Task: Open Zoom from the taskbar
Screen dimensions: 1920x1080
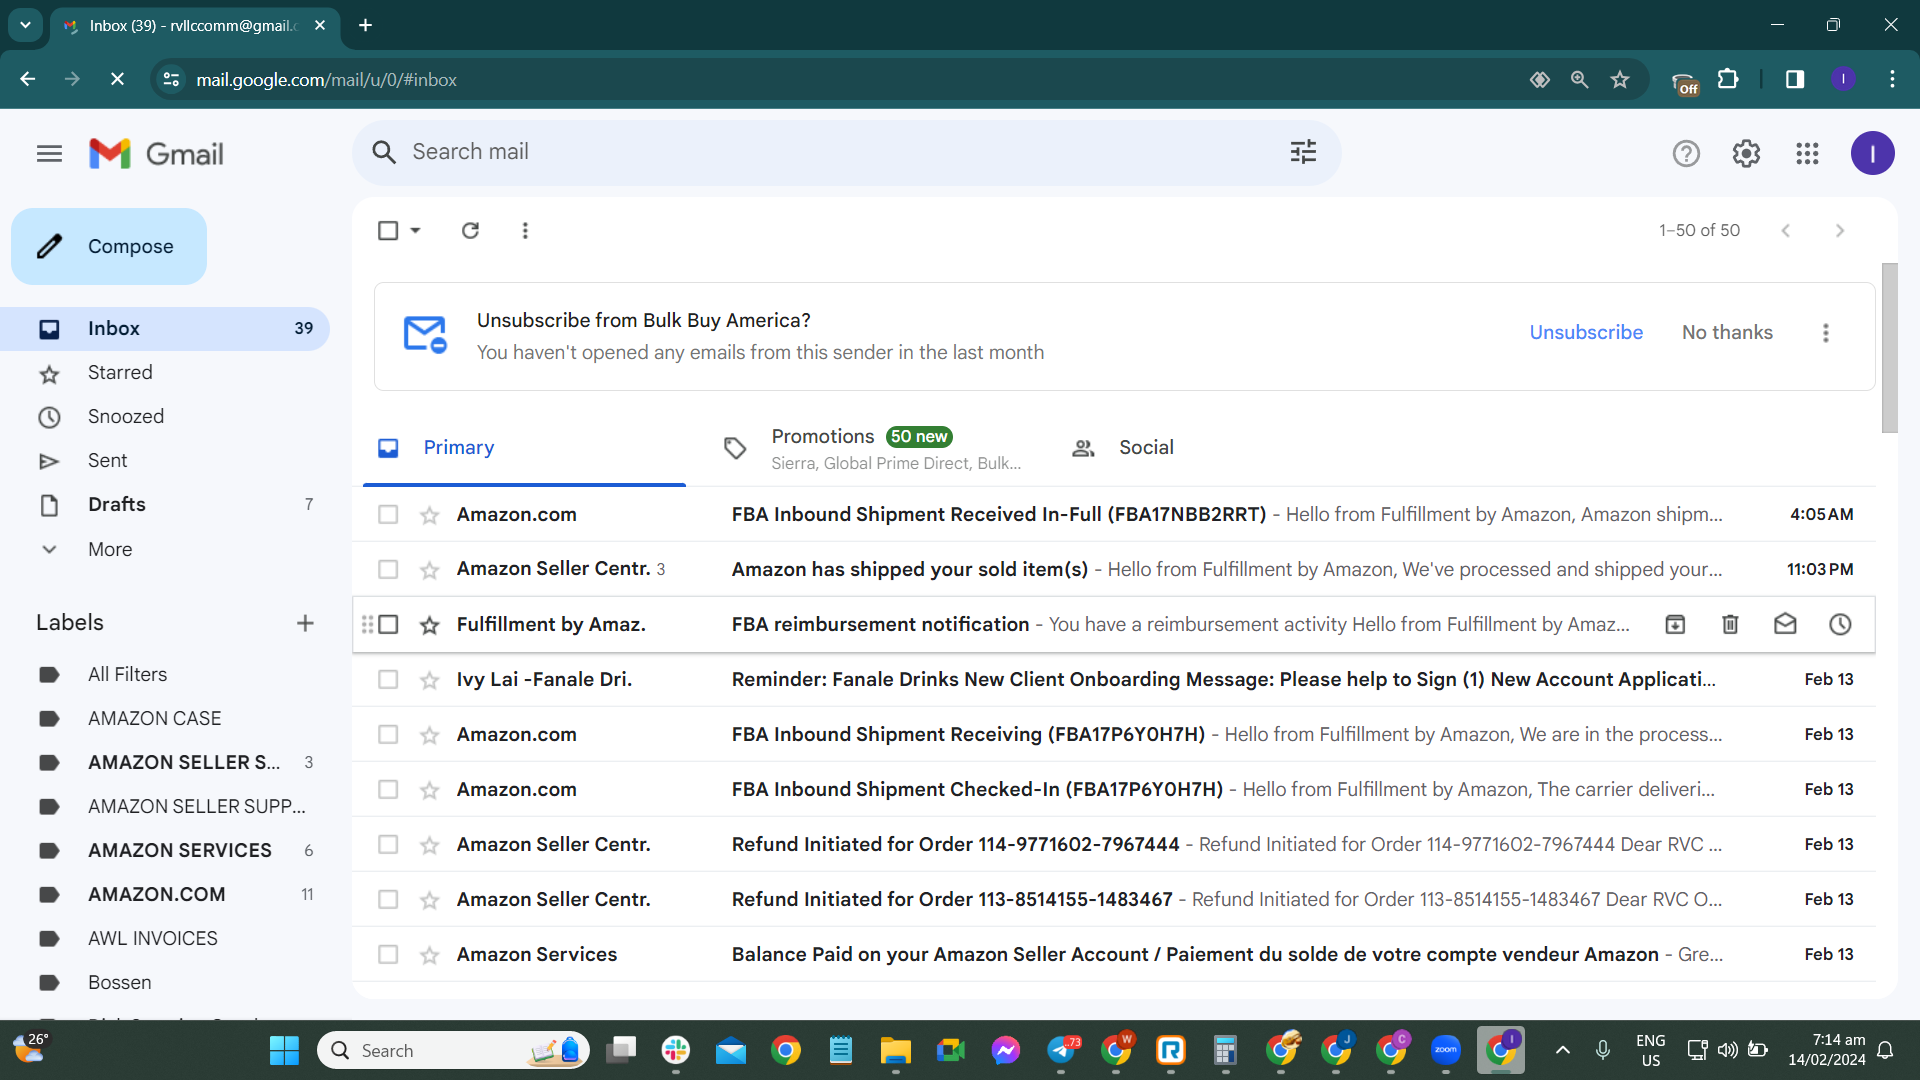Action: pos(1446,1050)
